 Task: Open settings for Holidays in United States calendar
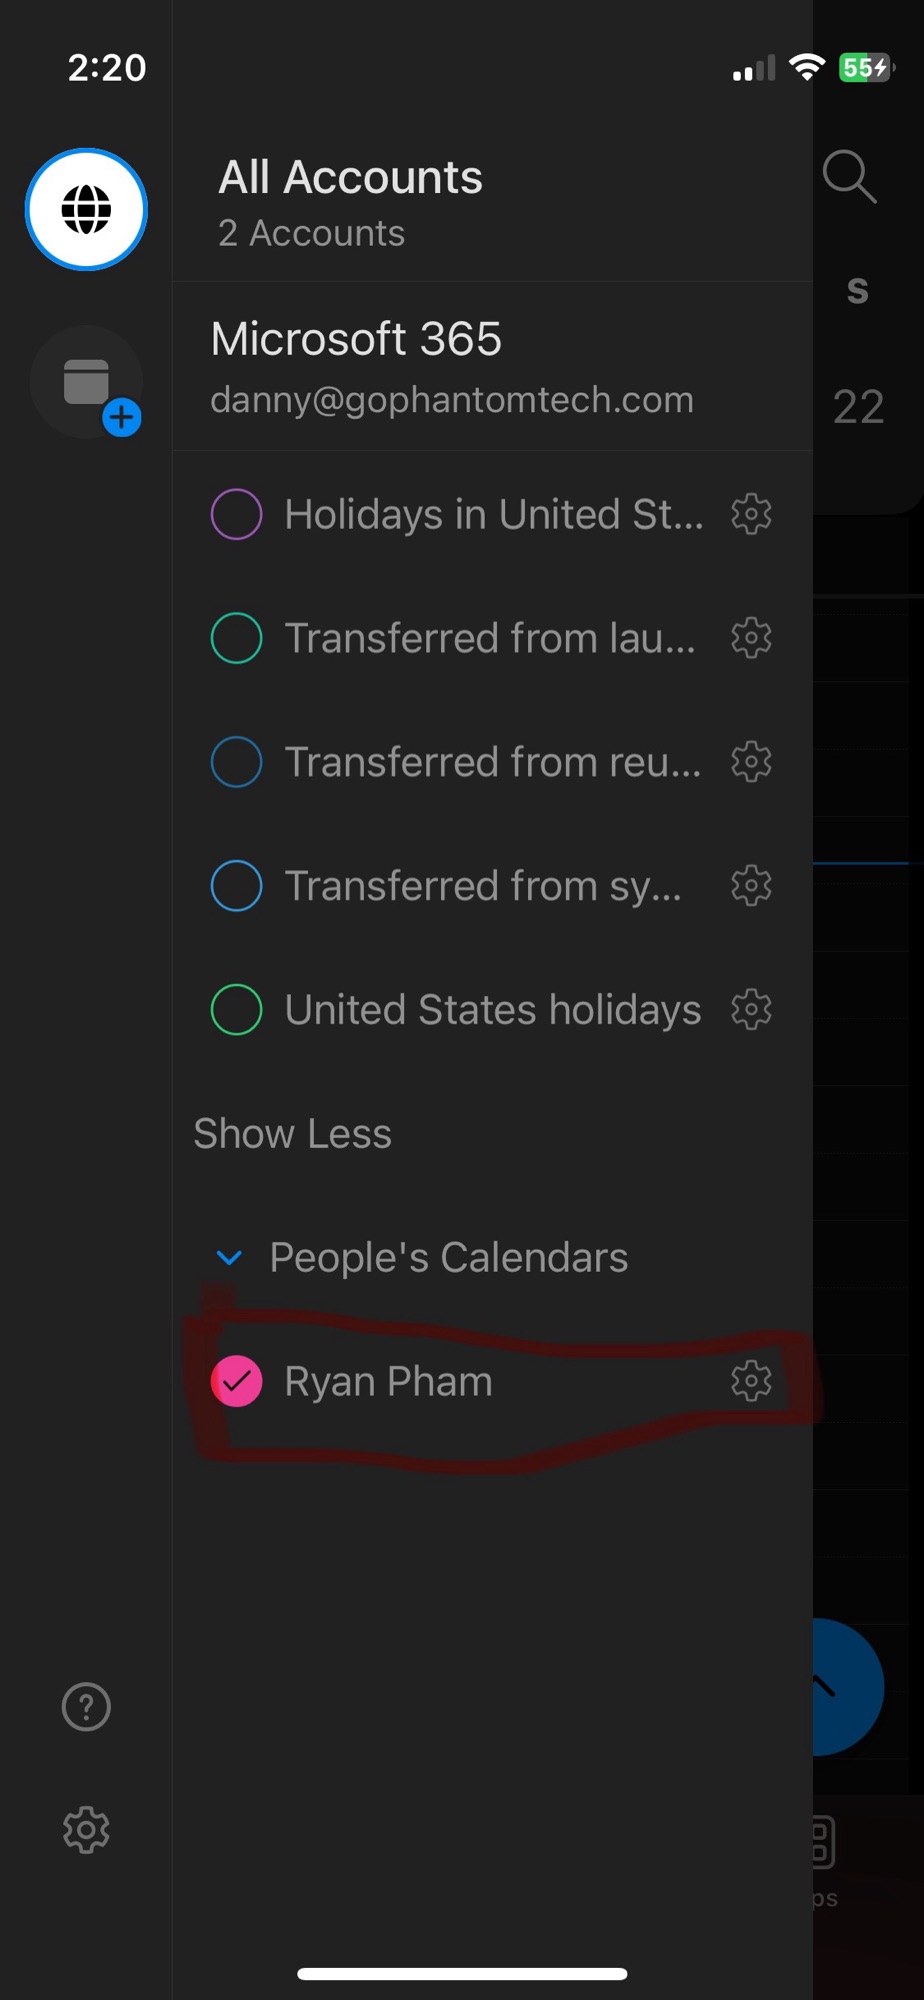(751, 514)
